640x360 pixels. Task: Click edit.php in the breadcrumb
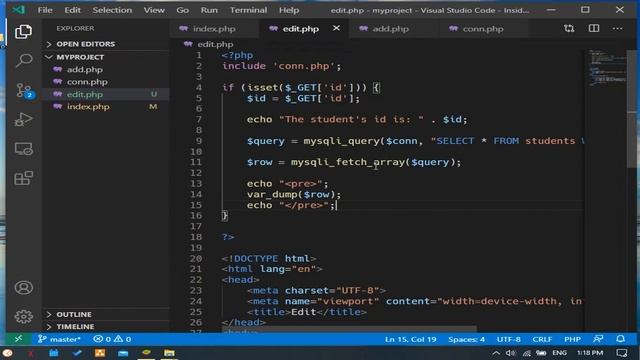tap(215, 44)
